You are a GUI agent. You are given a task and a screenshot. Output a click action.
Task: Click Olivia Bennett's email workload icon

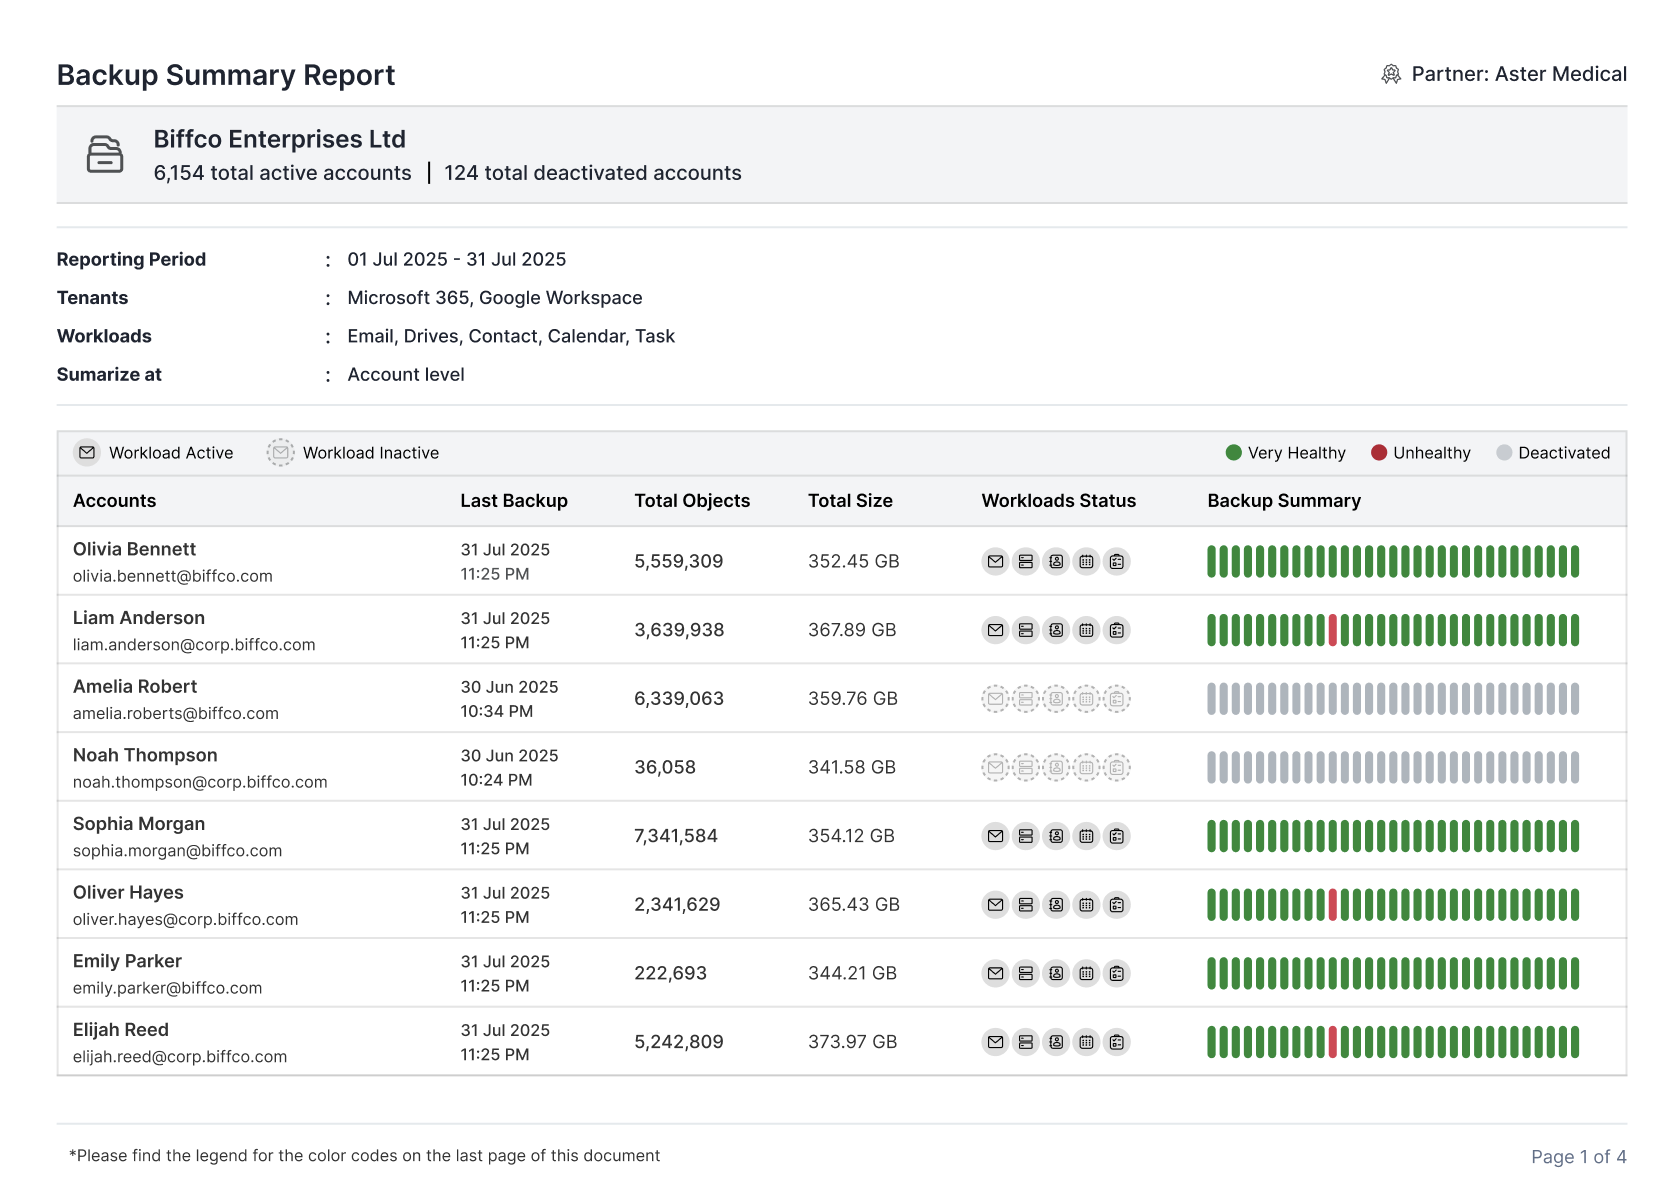coord(995,562)
